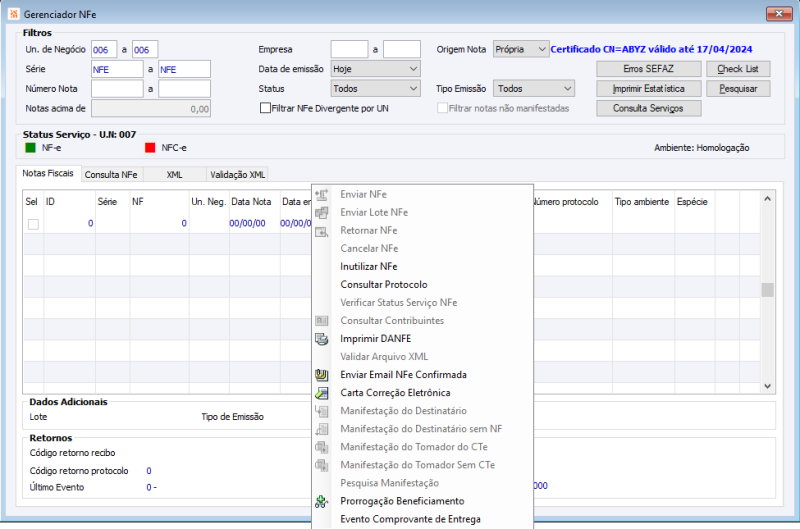Choose Inutilizar NFe from context menu

click(x=368, y=267)
